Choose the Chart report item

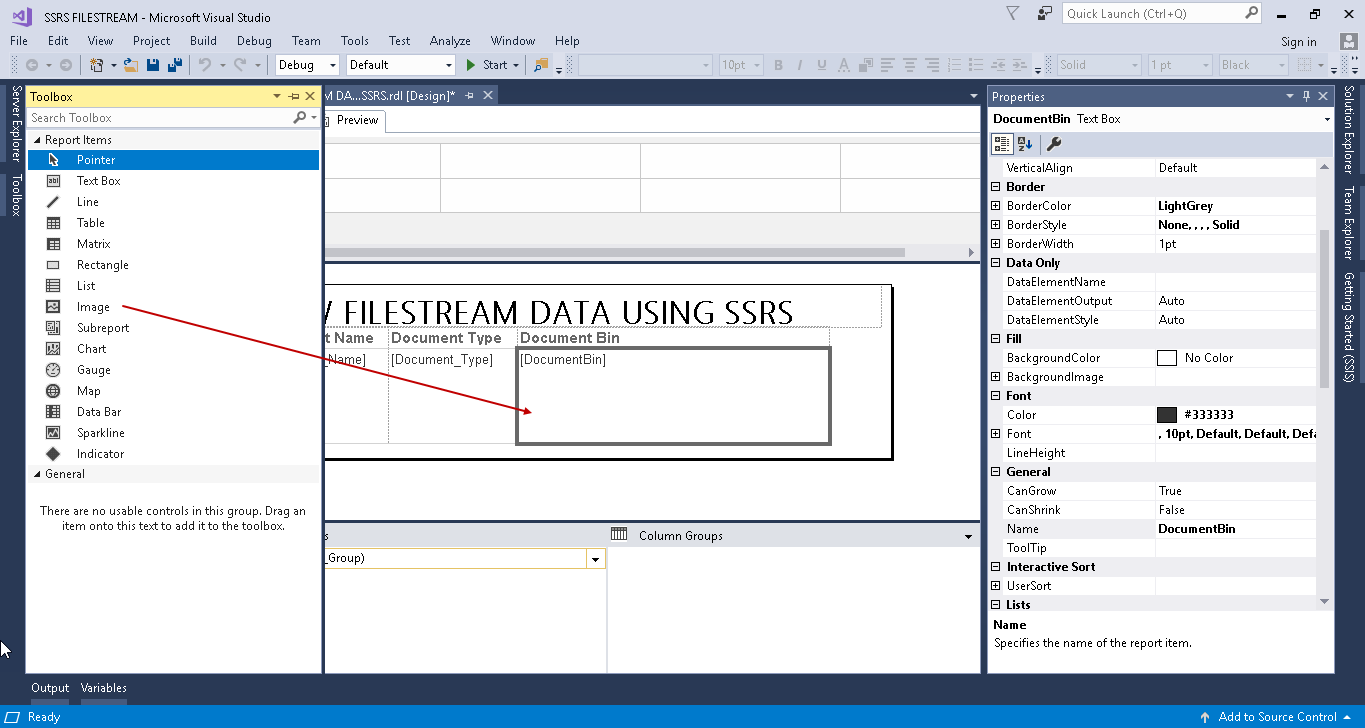(x=91, y=349)
